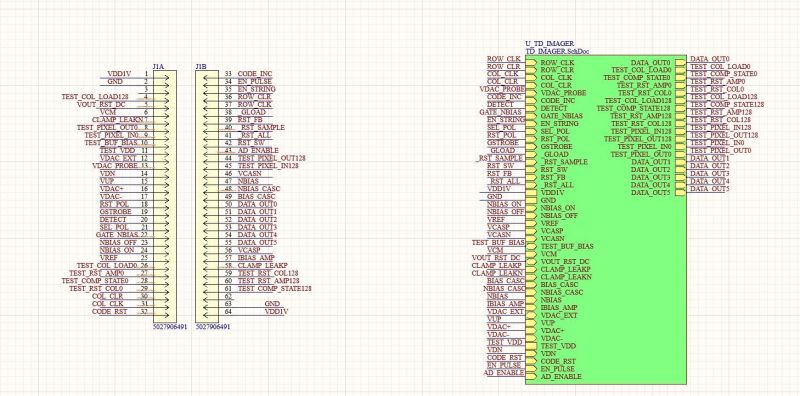This screenshot has height=396, width=800.
Task: Select unconnected pin number 62 on J1B
Action: (228, 296)
